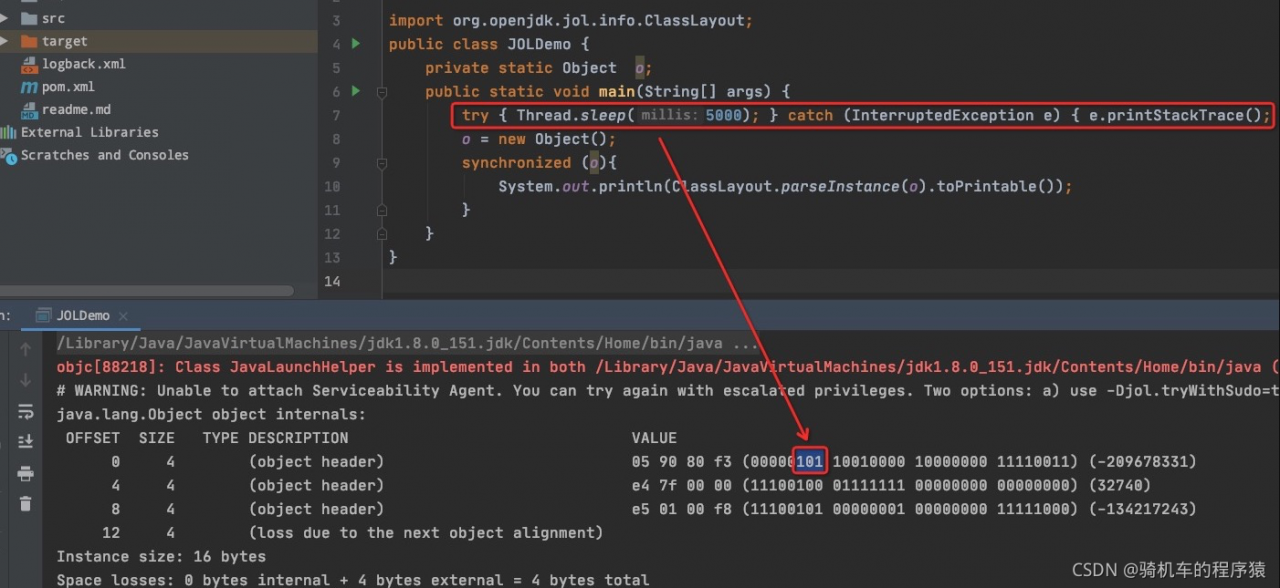Click the JOLDemo run tab icon

(x=44, y=315)
